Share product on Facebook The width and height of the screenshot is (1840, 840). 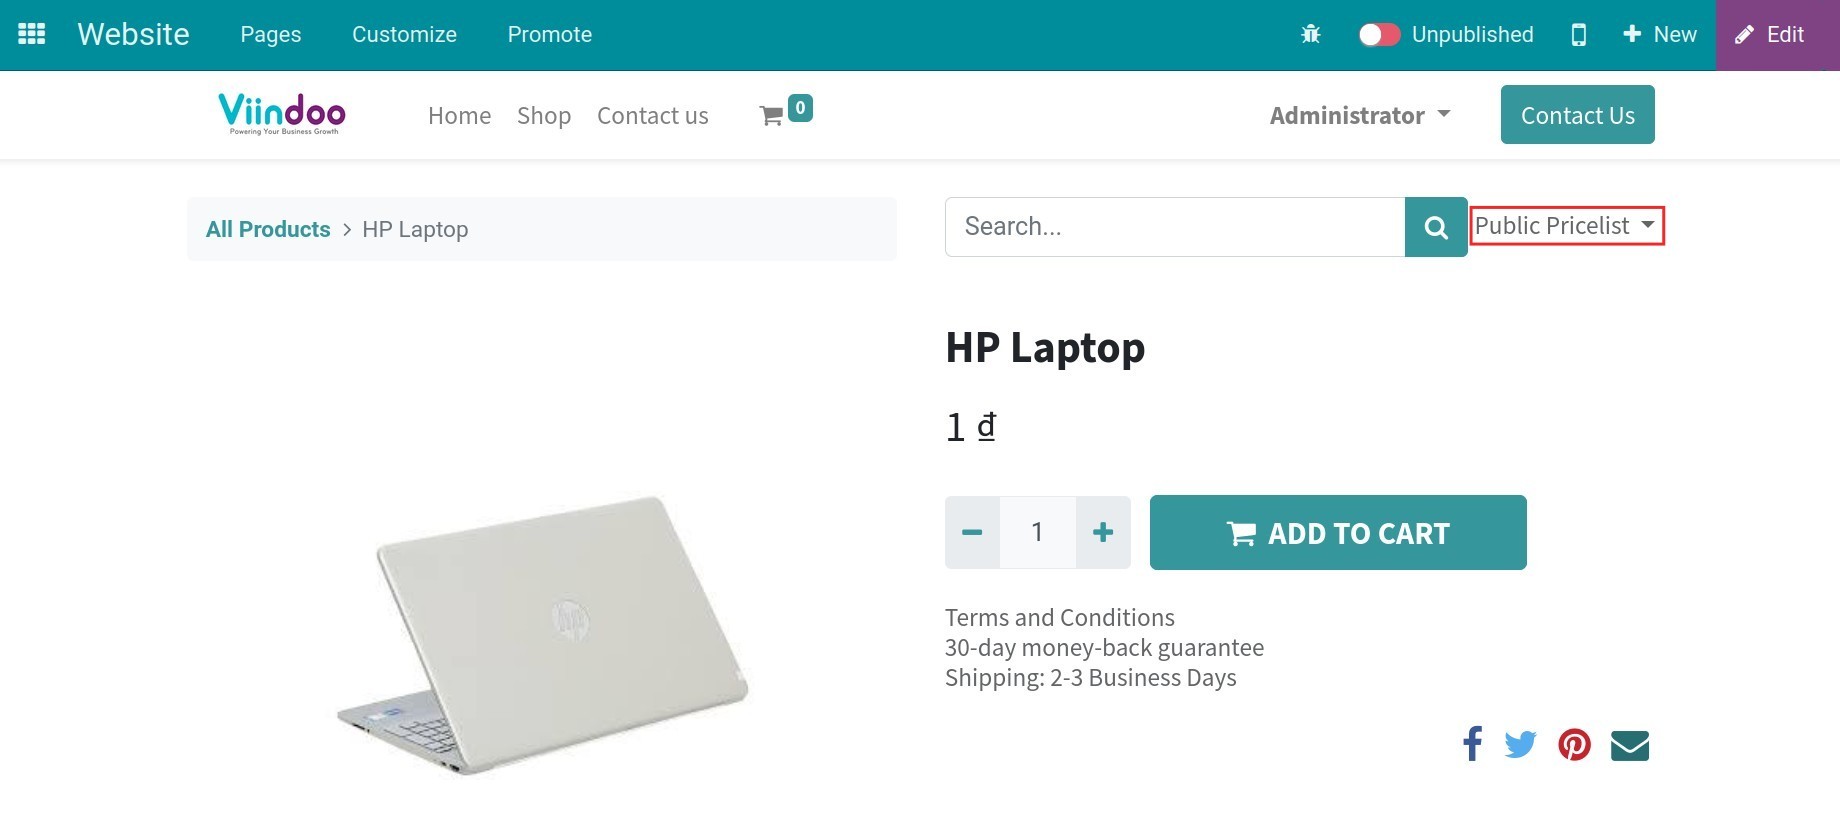[1472, 744]
